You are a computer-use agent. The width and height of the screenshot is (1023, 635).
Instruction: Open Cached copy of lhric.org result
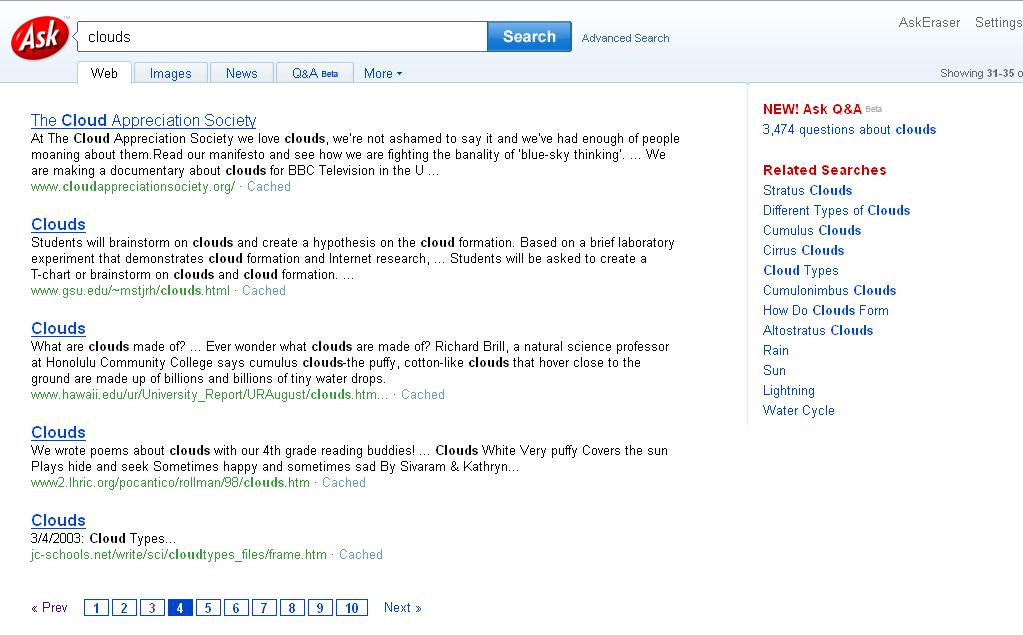point(344,483)
